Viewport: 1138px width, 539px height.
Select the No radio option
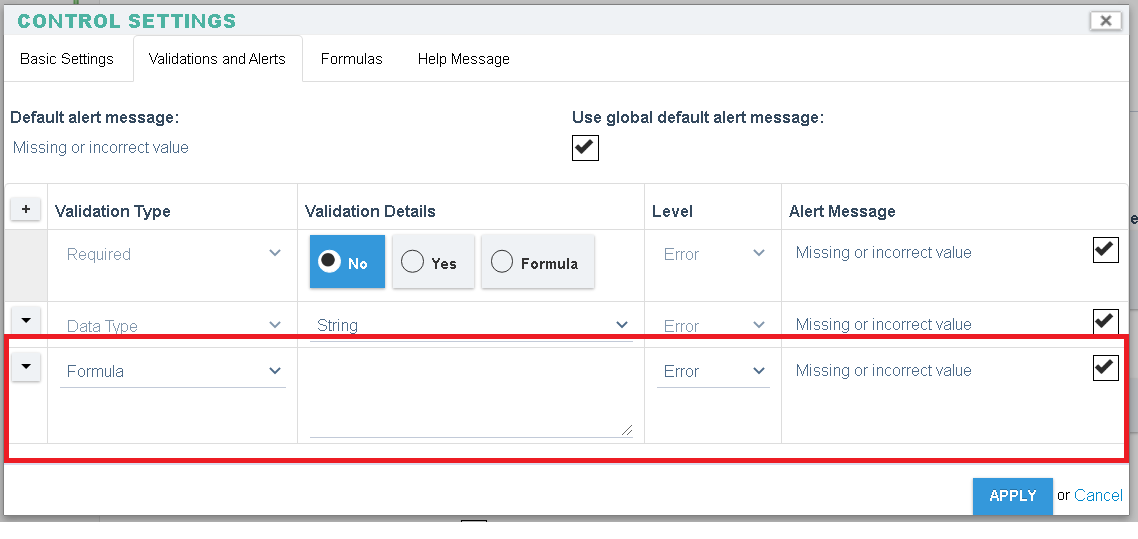tap(347, 262)
